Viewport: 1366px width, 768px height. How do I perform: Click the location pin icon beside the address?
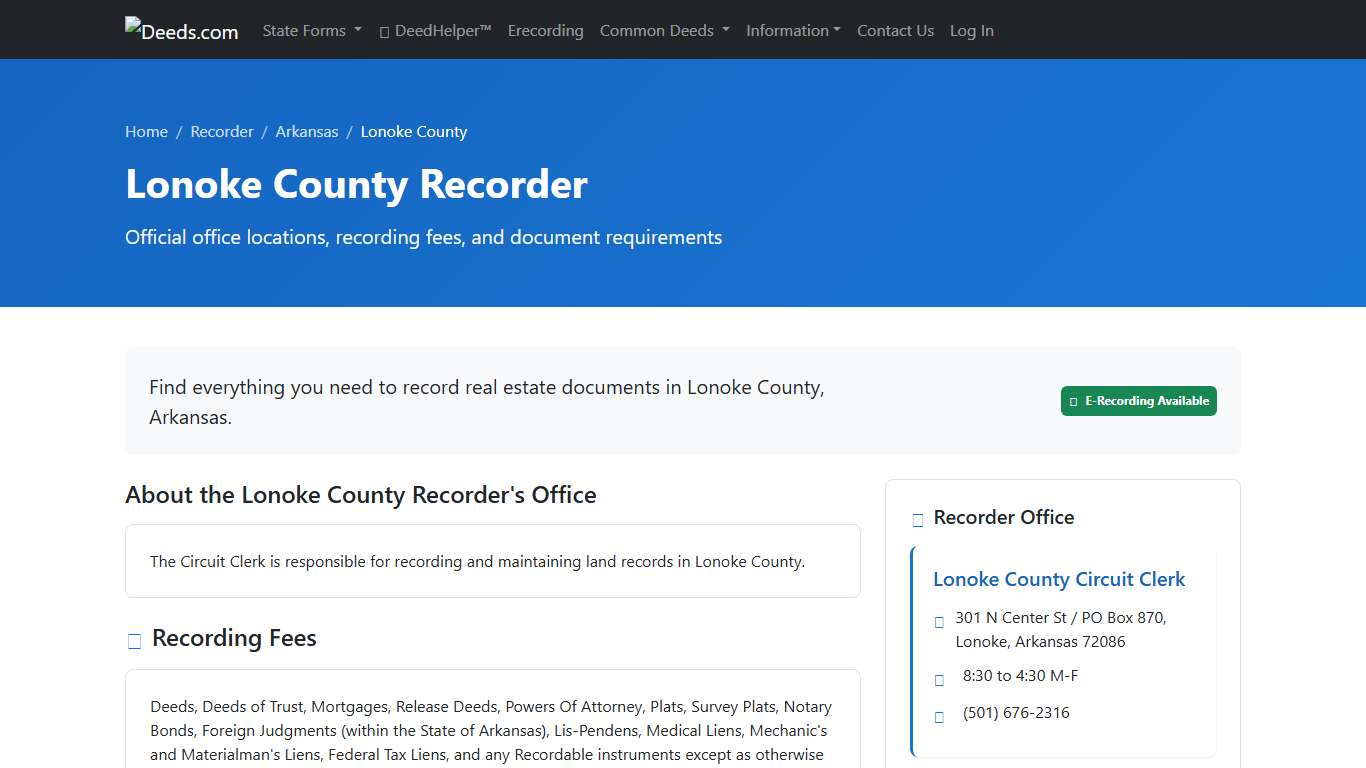tap(938, 621)
